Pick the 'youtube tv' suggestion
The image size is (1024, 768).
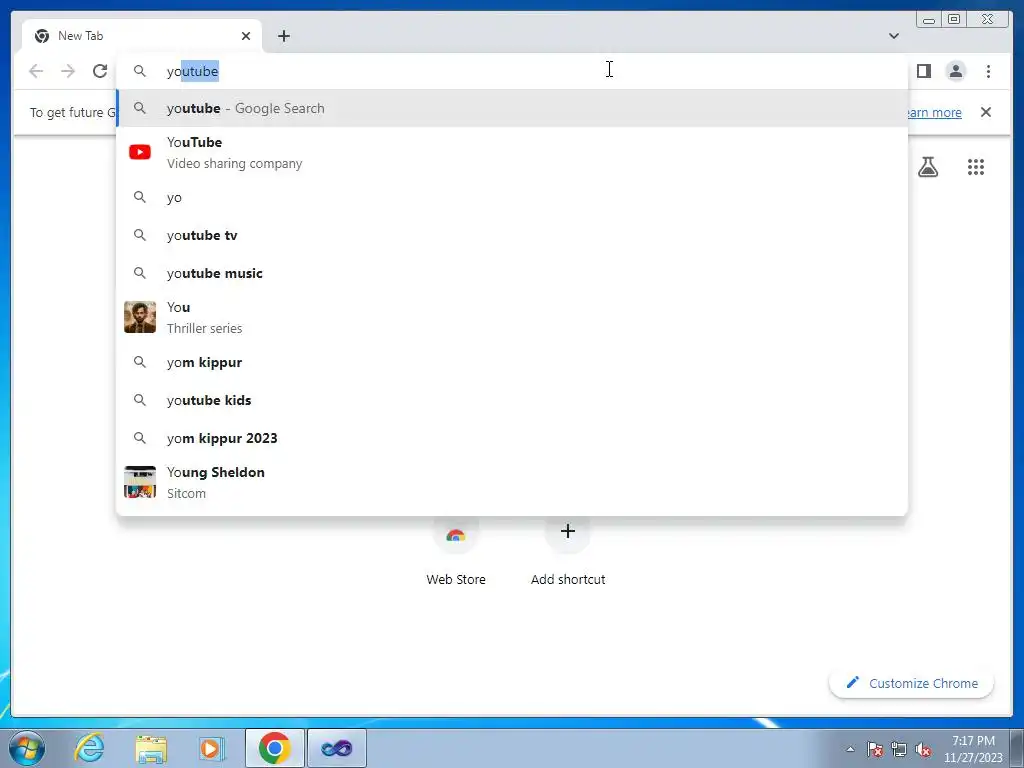click(x=512, y=235)
